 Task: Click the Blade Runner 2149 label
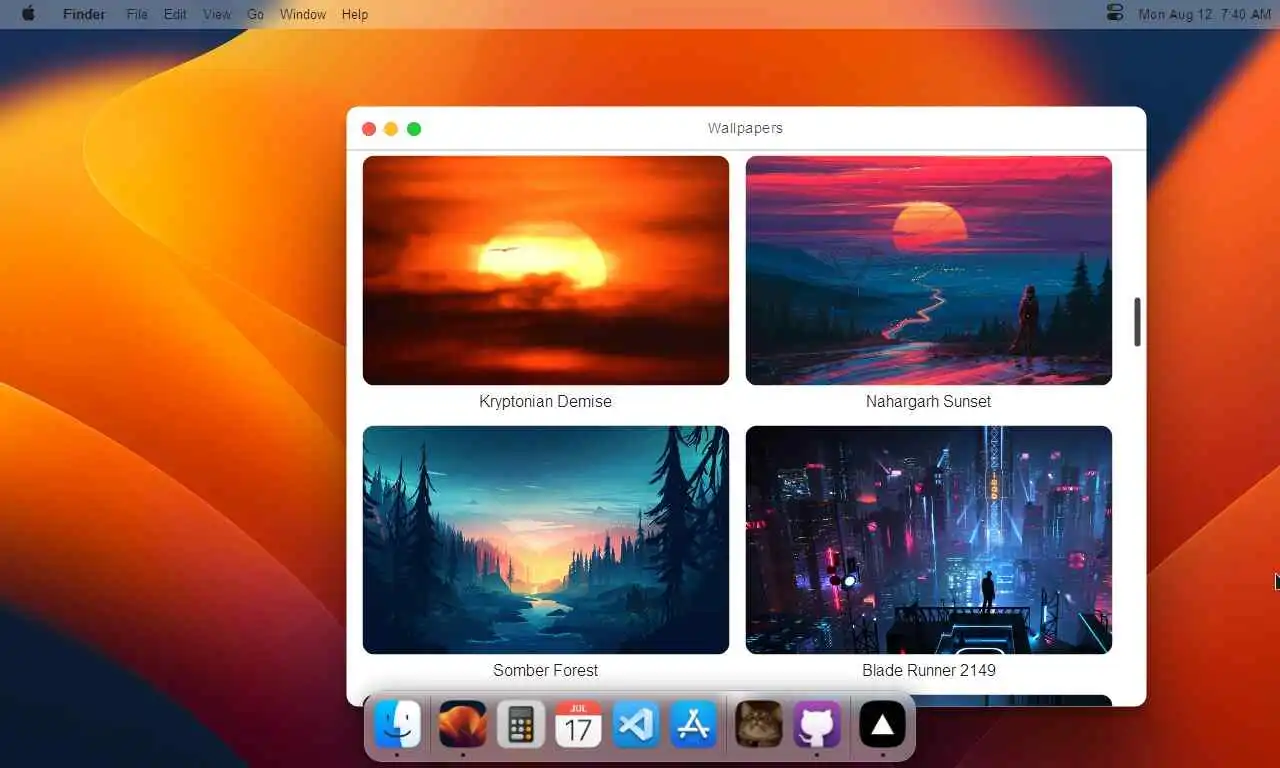[929, 670]
